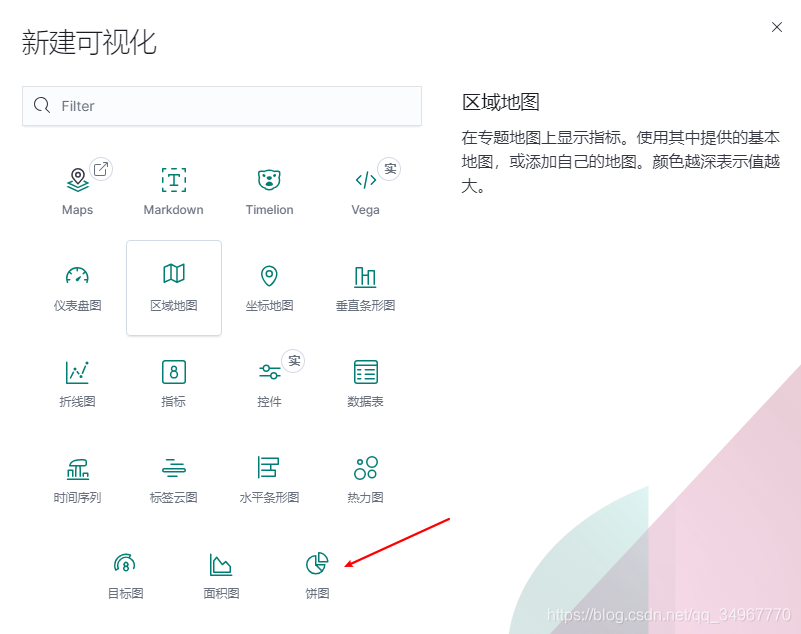The height and width of the screenshot is (634, 801).
Task: Select the 区域地图 region map icon
Action: click(x=174, y=274)
